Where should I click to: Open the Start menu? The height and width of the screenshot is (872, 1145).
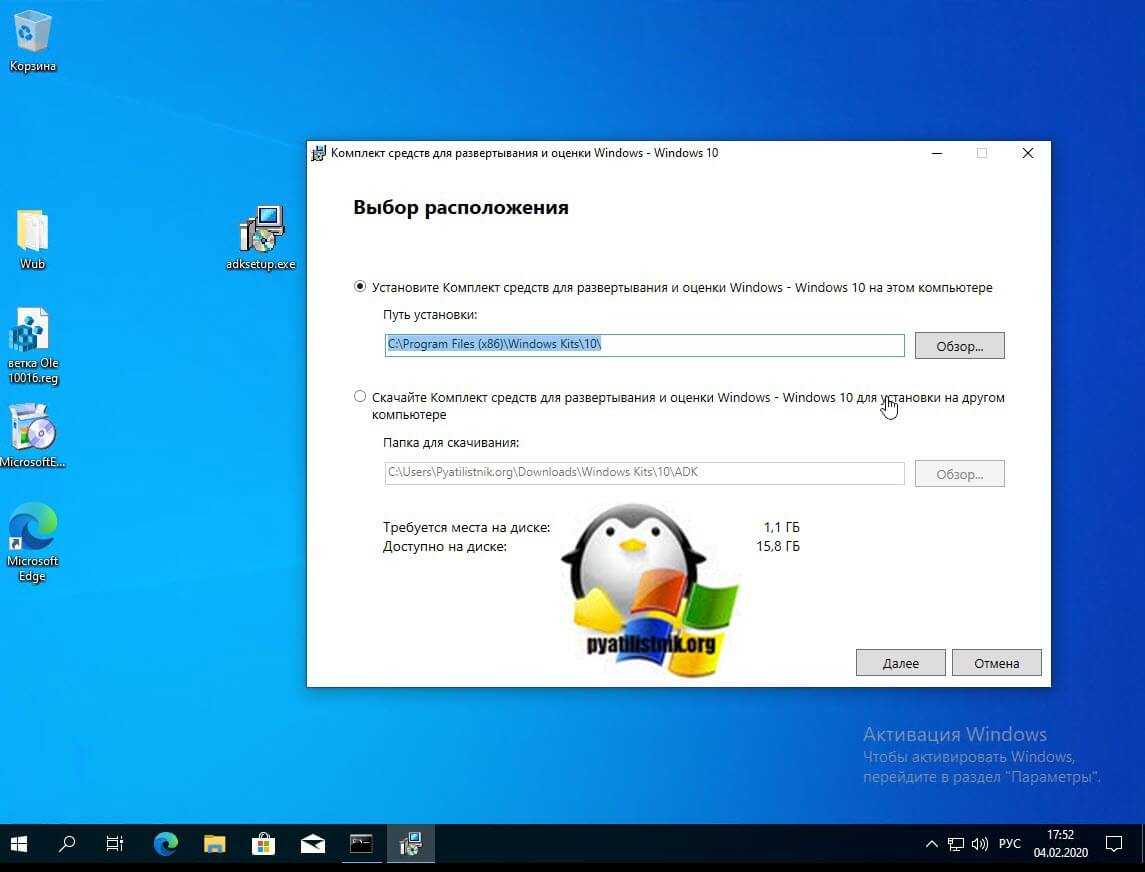tap(19, 845)
